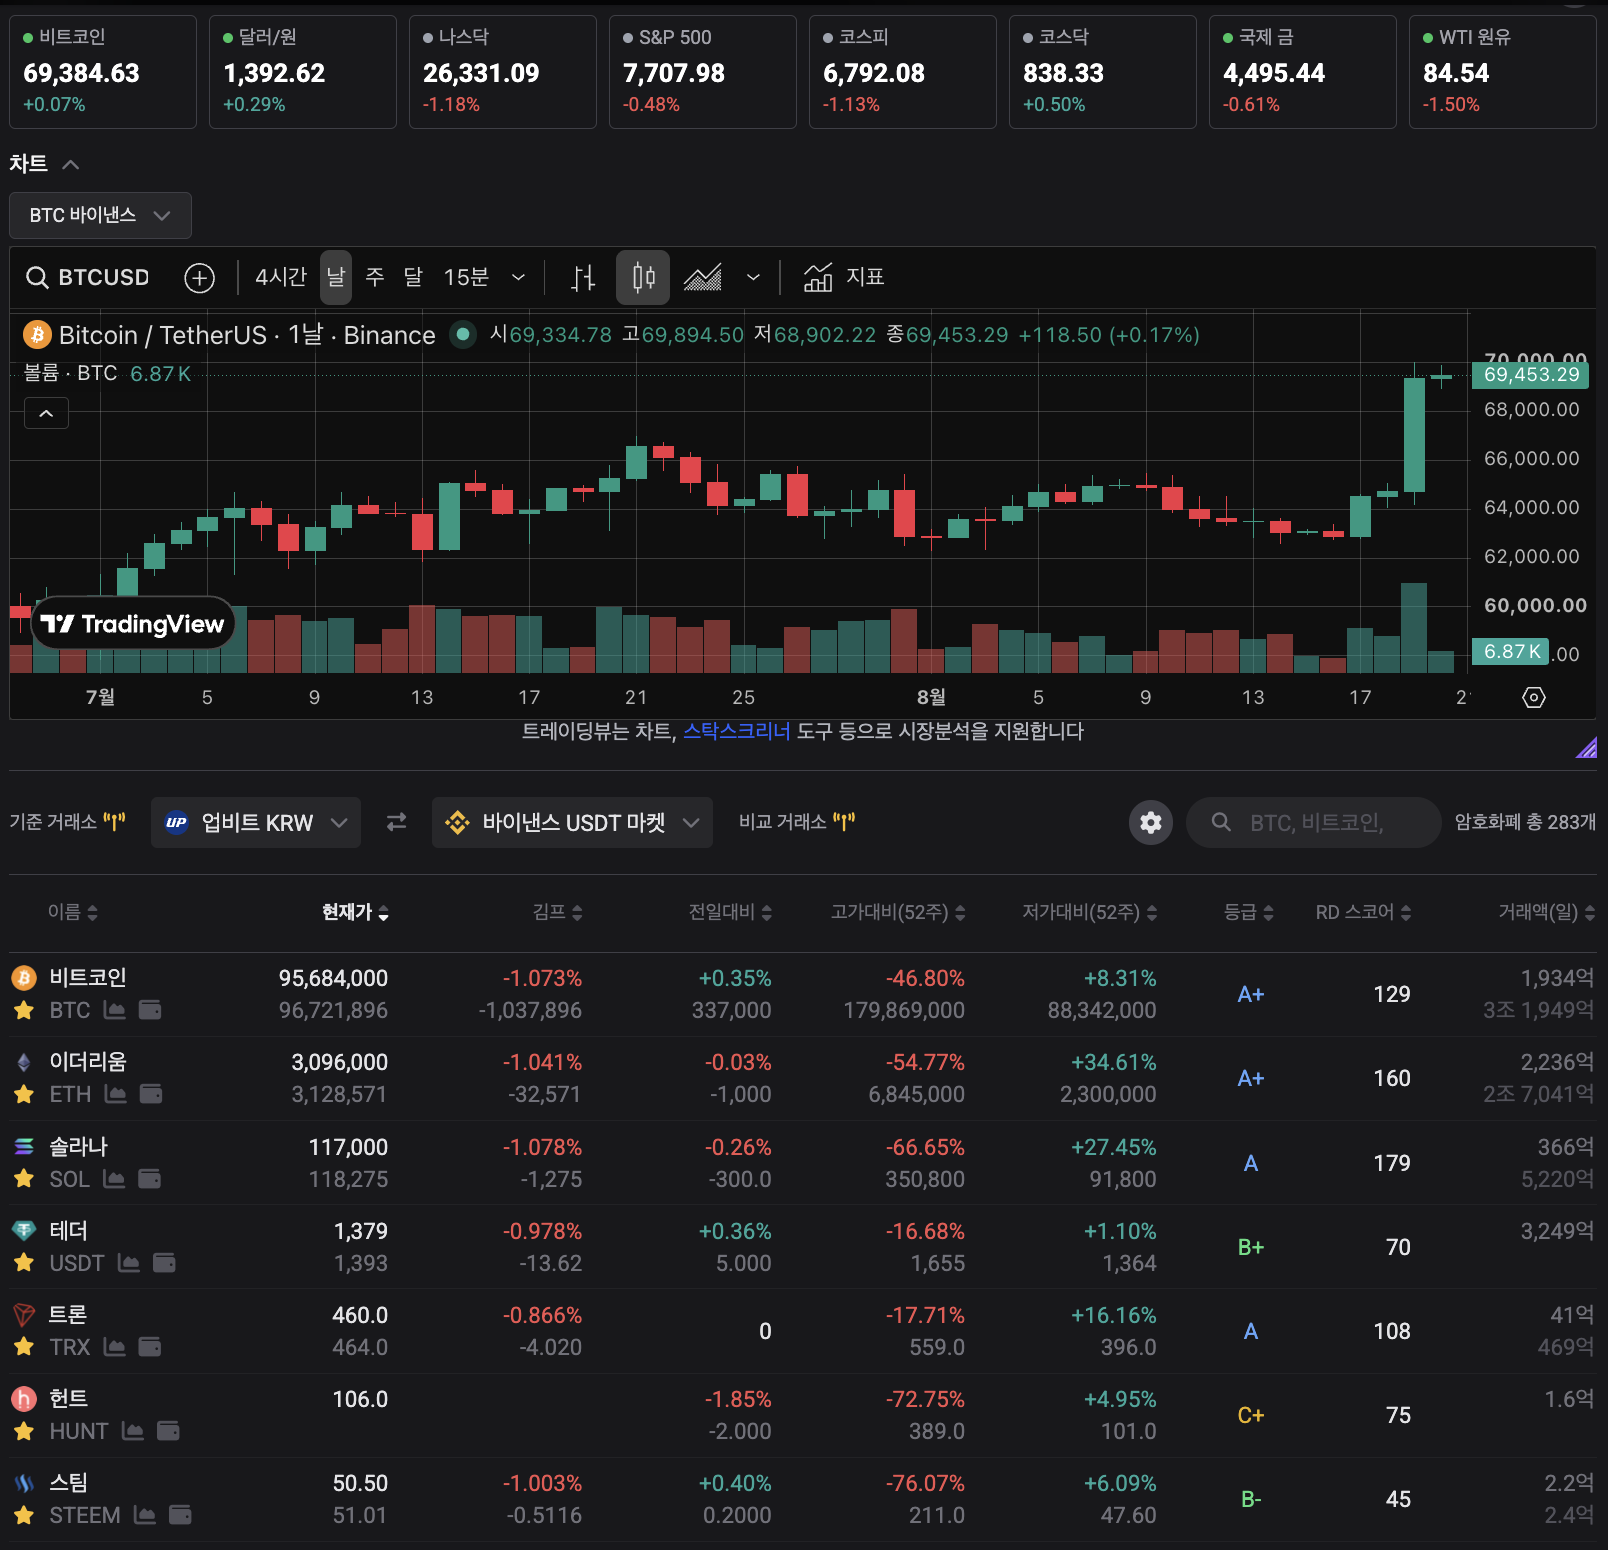Image resolution: width=1608 pixels, height=1550 pixels.
Task: Select the 달 monthly timeframe
Action: point(413,277)
